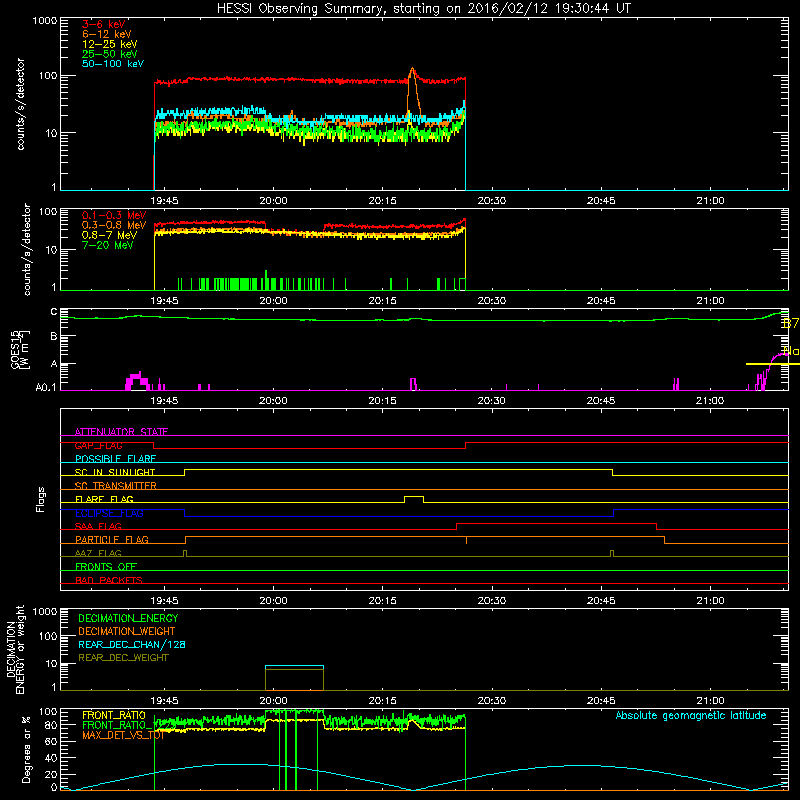This screenshot has height=800, width=800.
Task: Click the raised FLARE_FLAG bump in Flags panel
Action: (x=414, y=499)
